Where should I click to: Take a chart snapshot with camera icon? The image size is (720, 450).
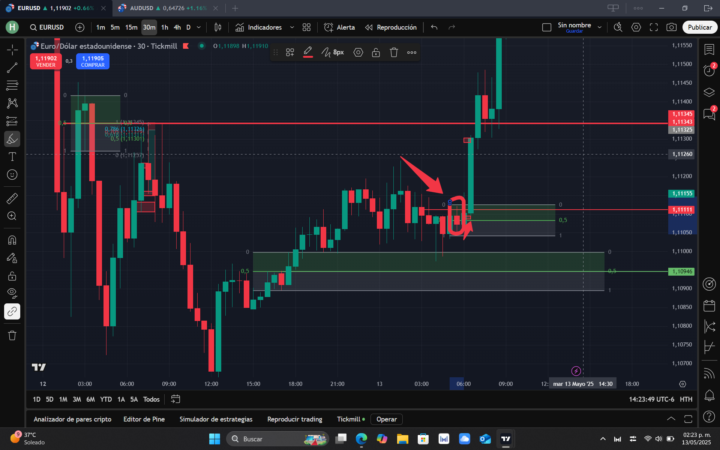click(x=671, y=28)
